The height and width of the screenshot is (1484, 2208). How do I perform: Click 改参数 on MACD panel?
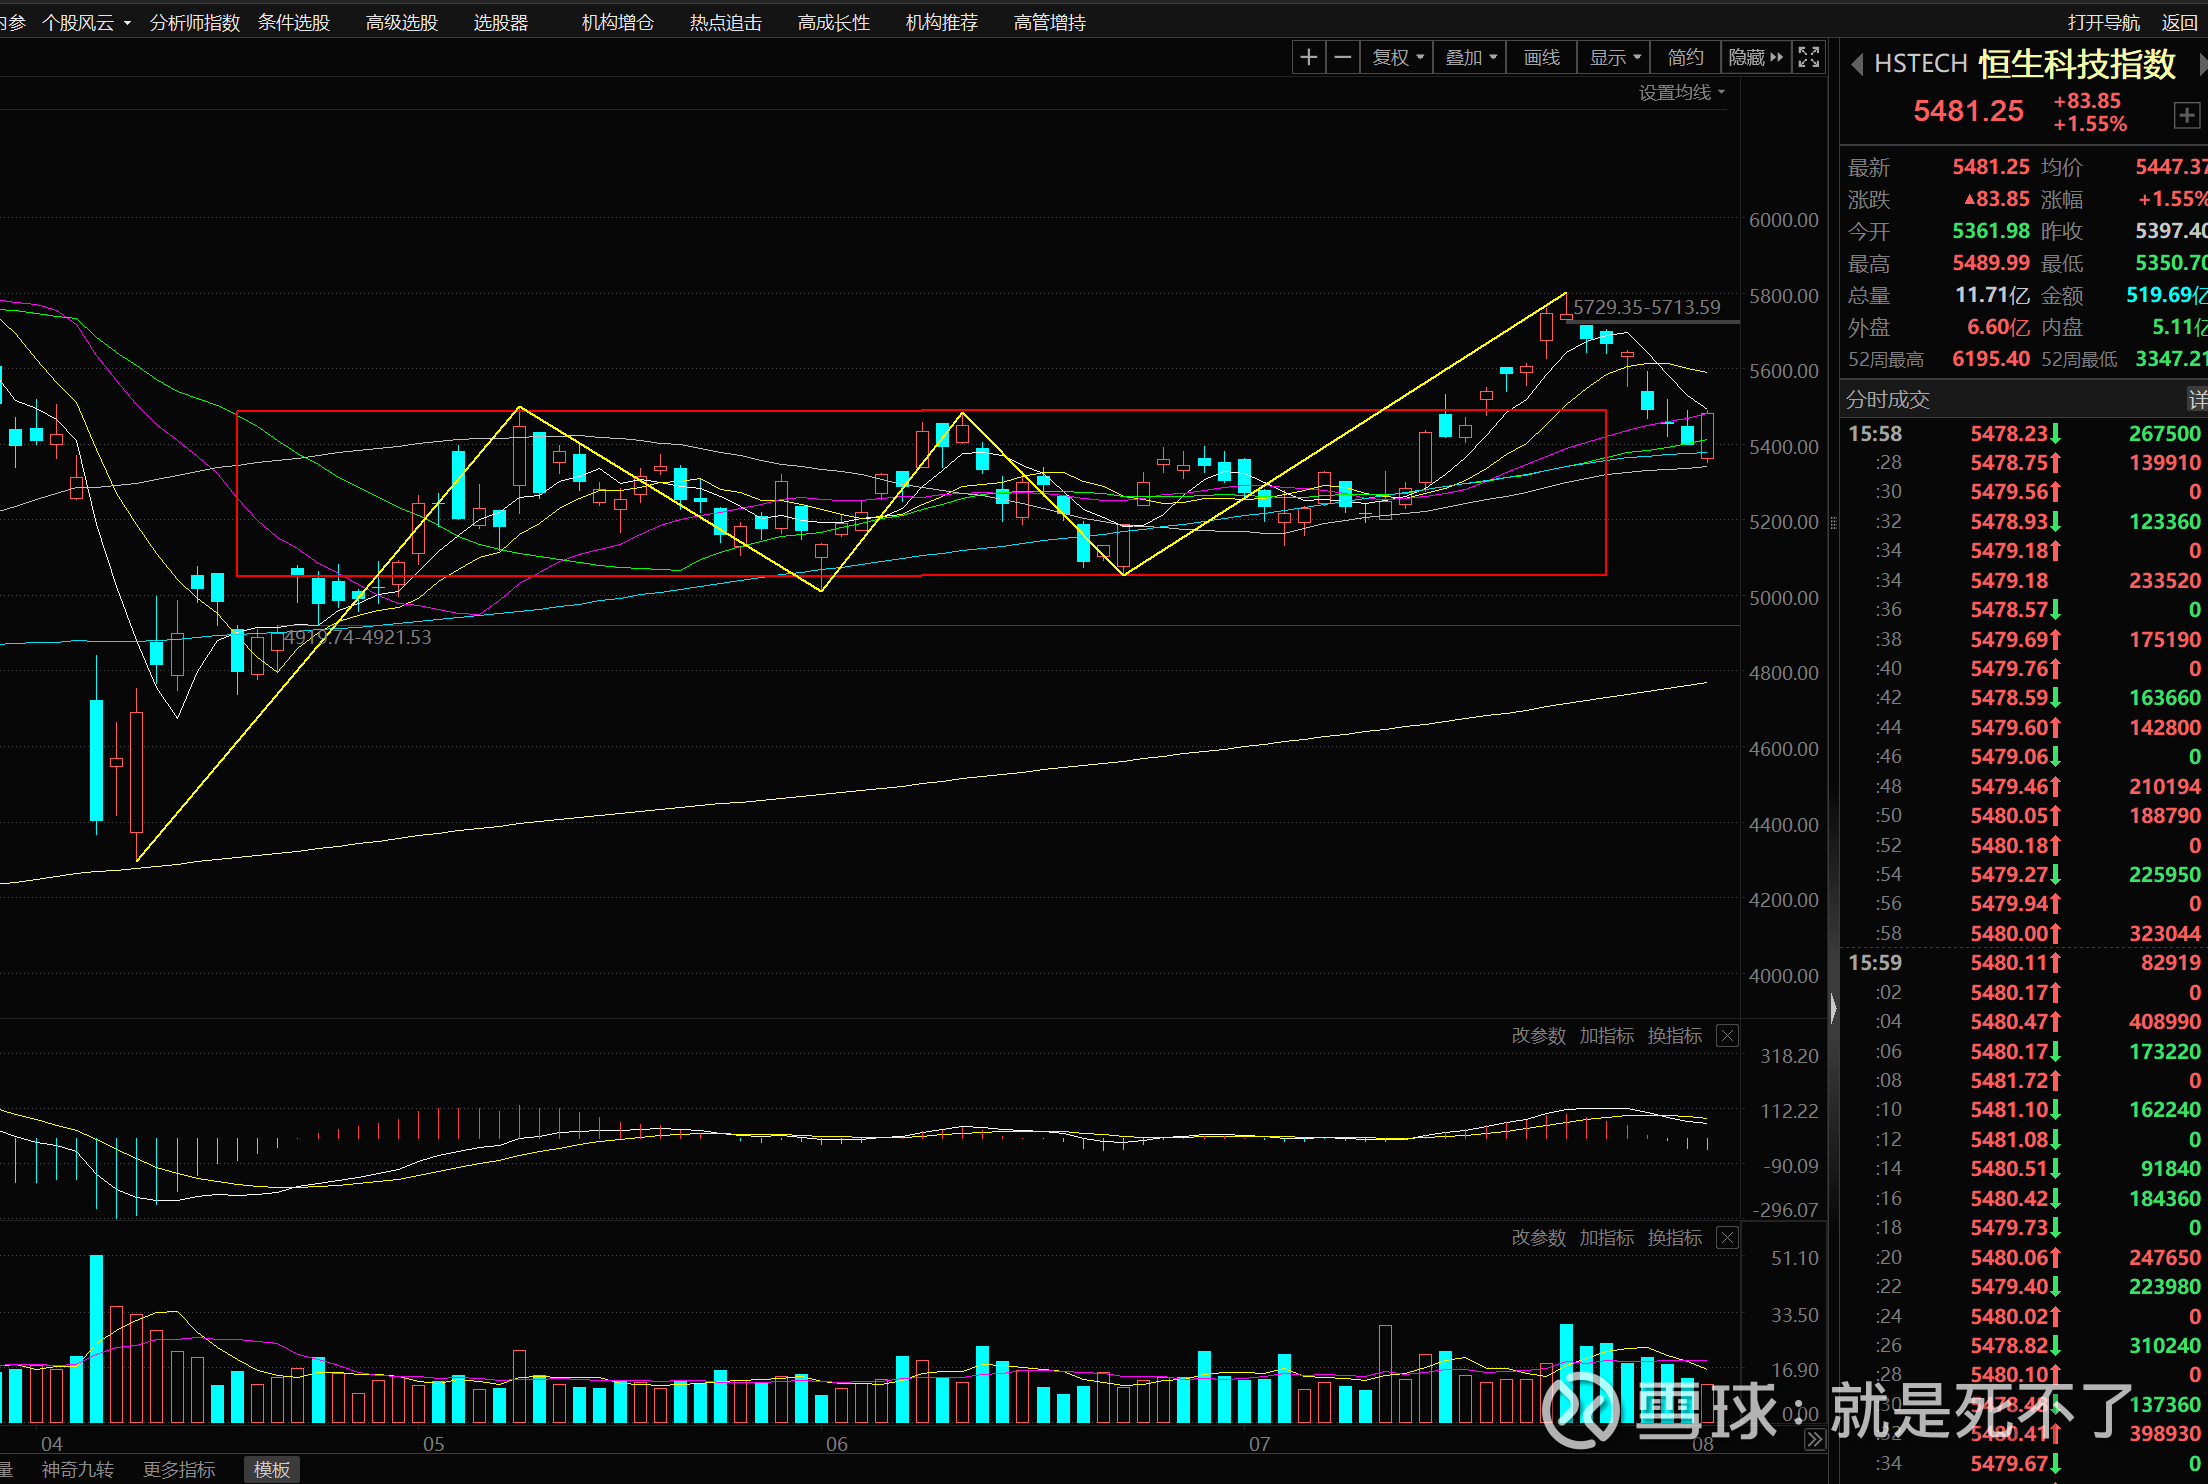1539,1036
